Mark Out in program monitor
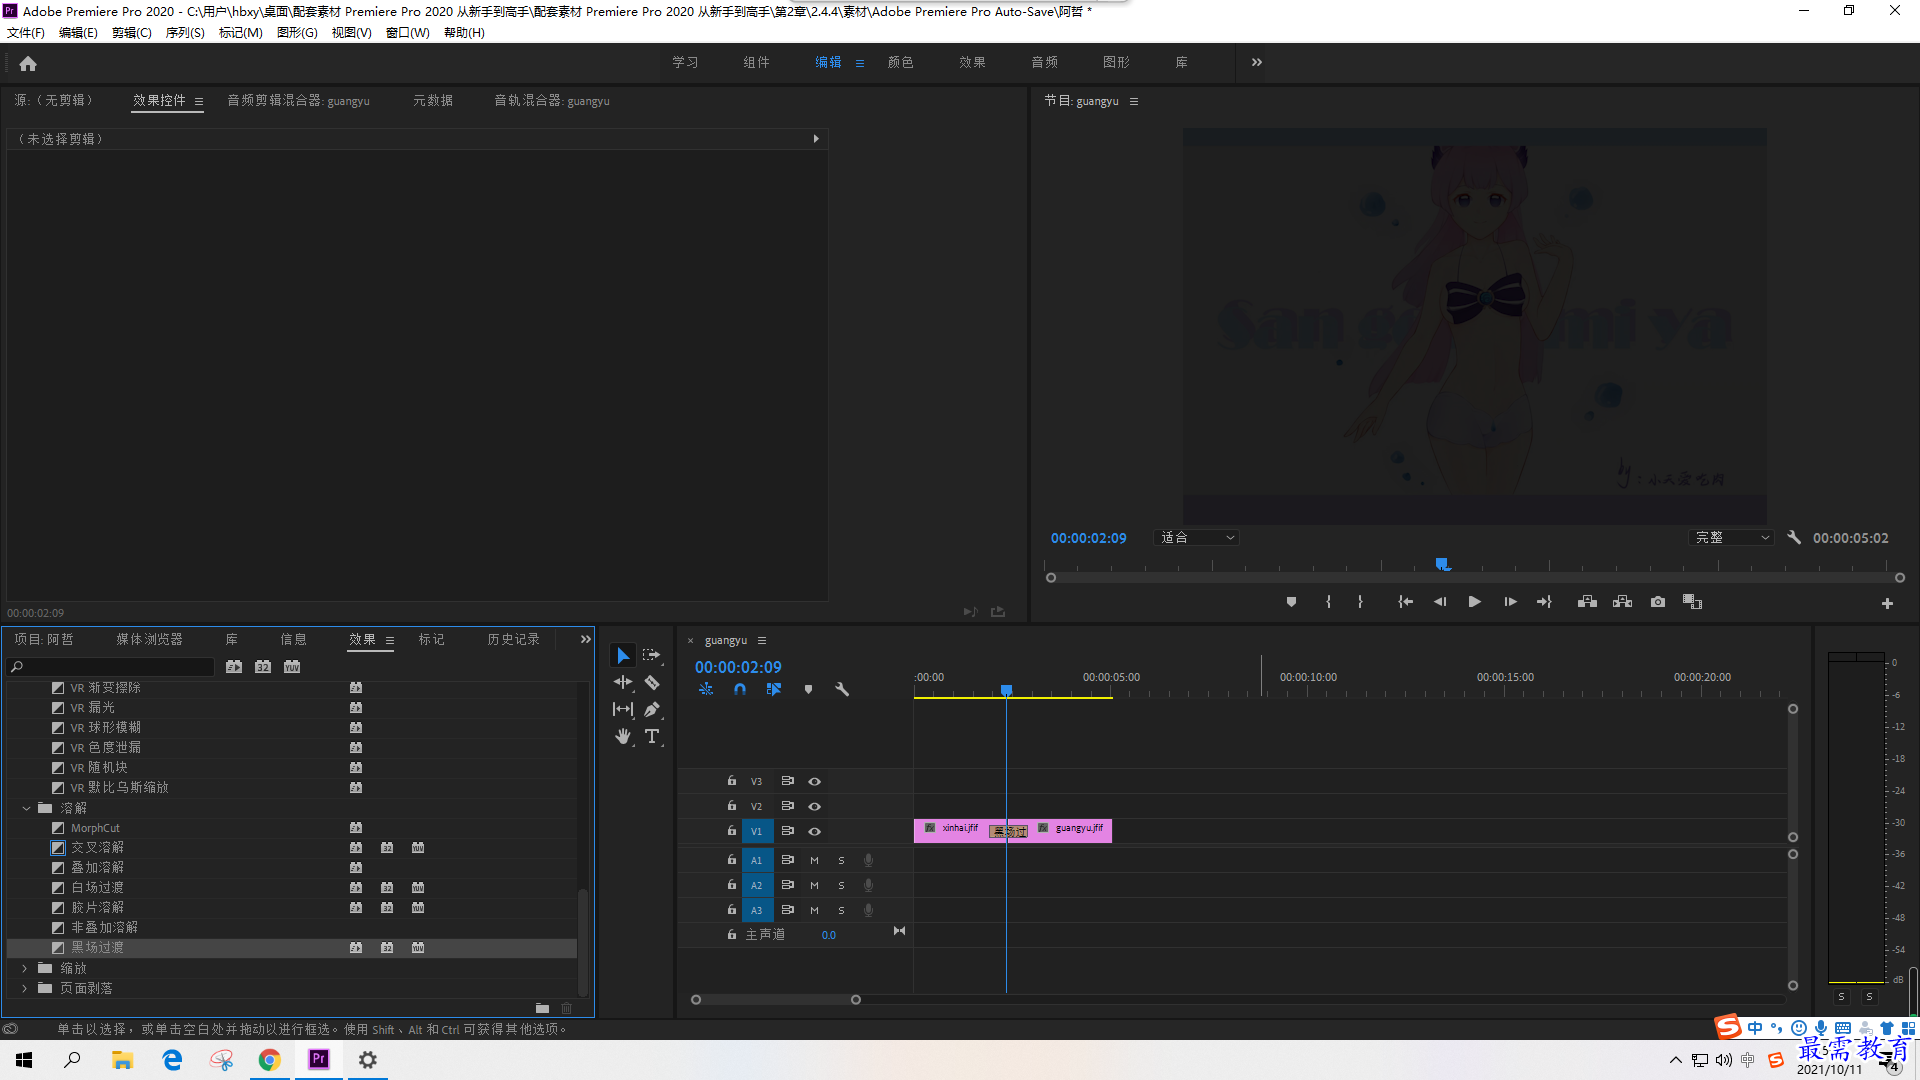The height and width of the screenshot is (1080, 1920). [x=1360, y=602]
